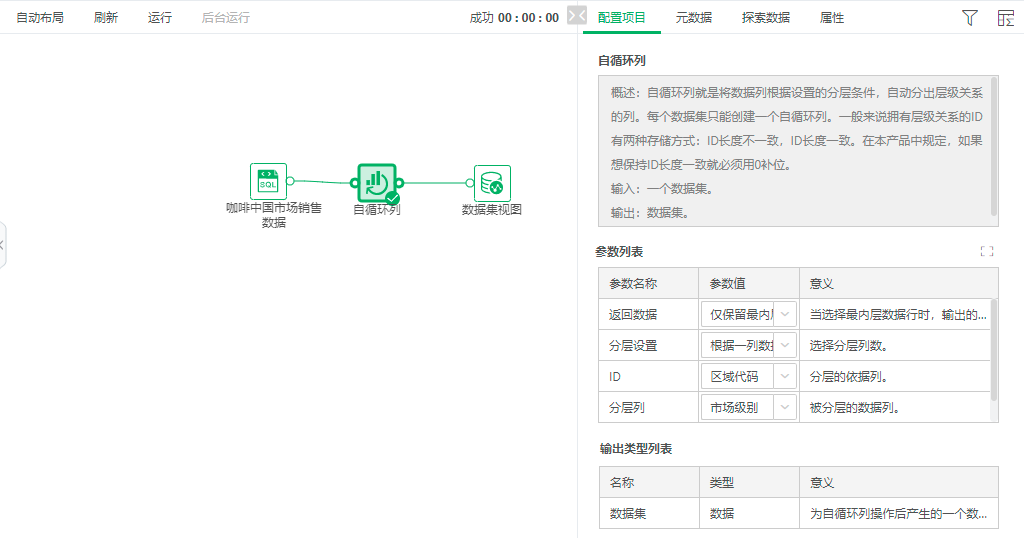Viewport: 1024px width, 538px height.
Task: Switch to the 探索数据 tab
Action: pyautogui.click(x=765, y=17)
